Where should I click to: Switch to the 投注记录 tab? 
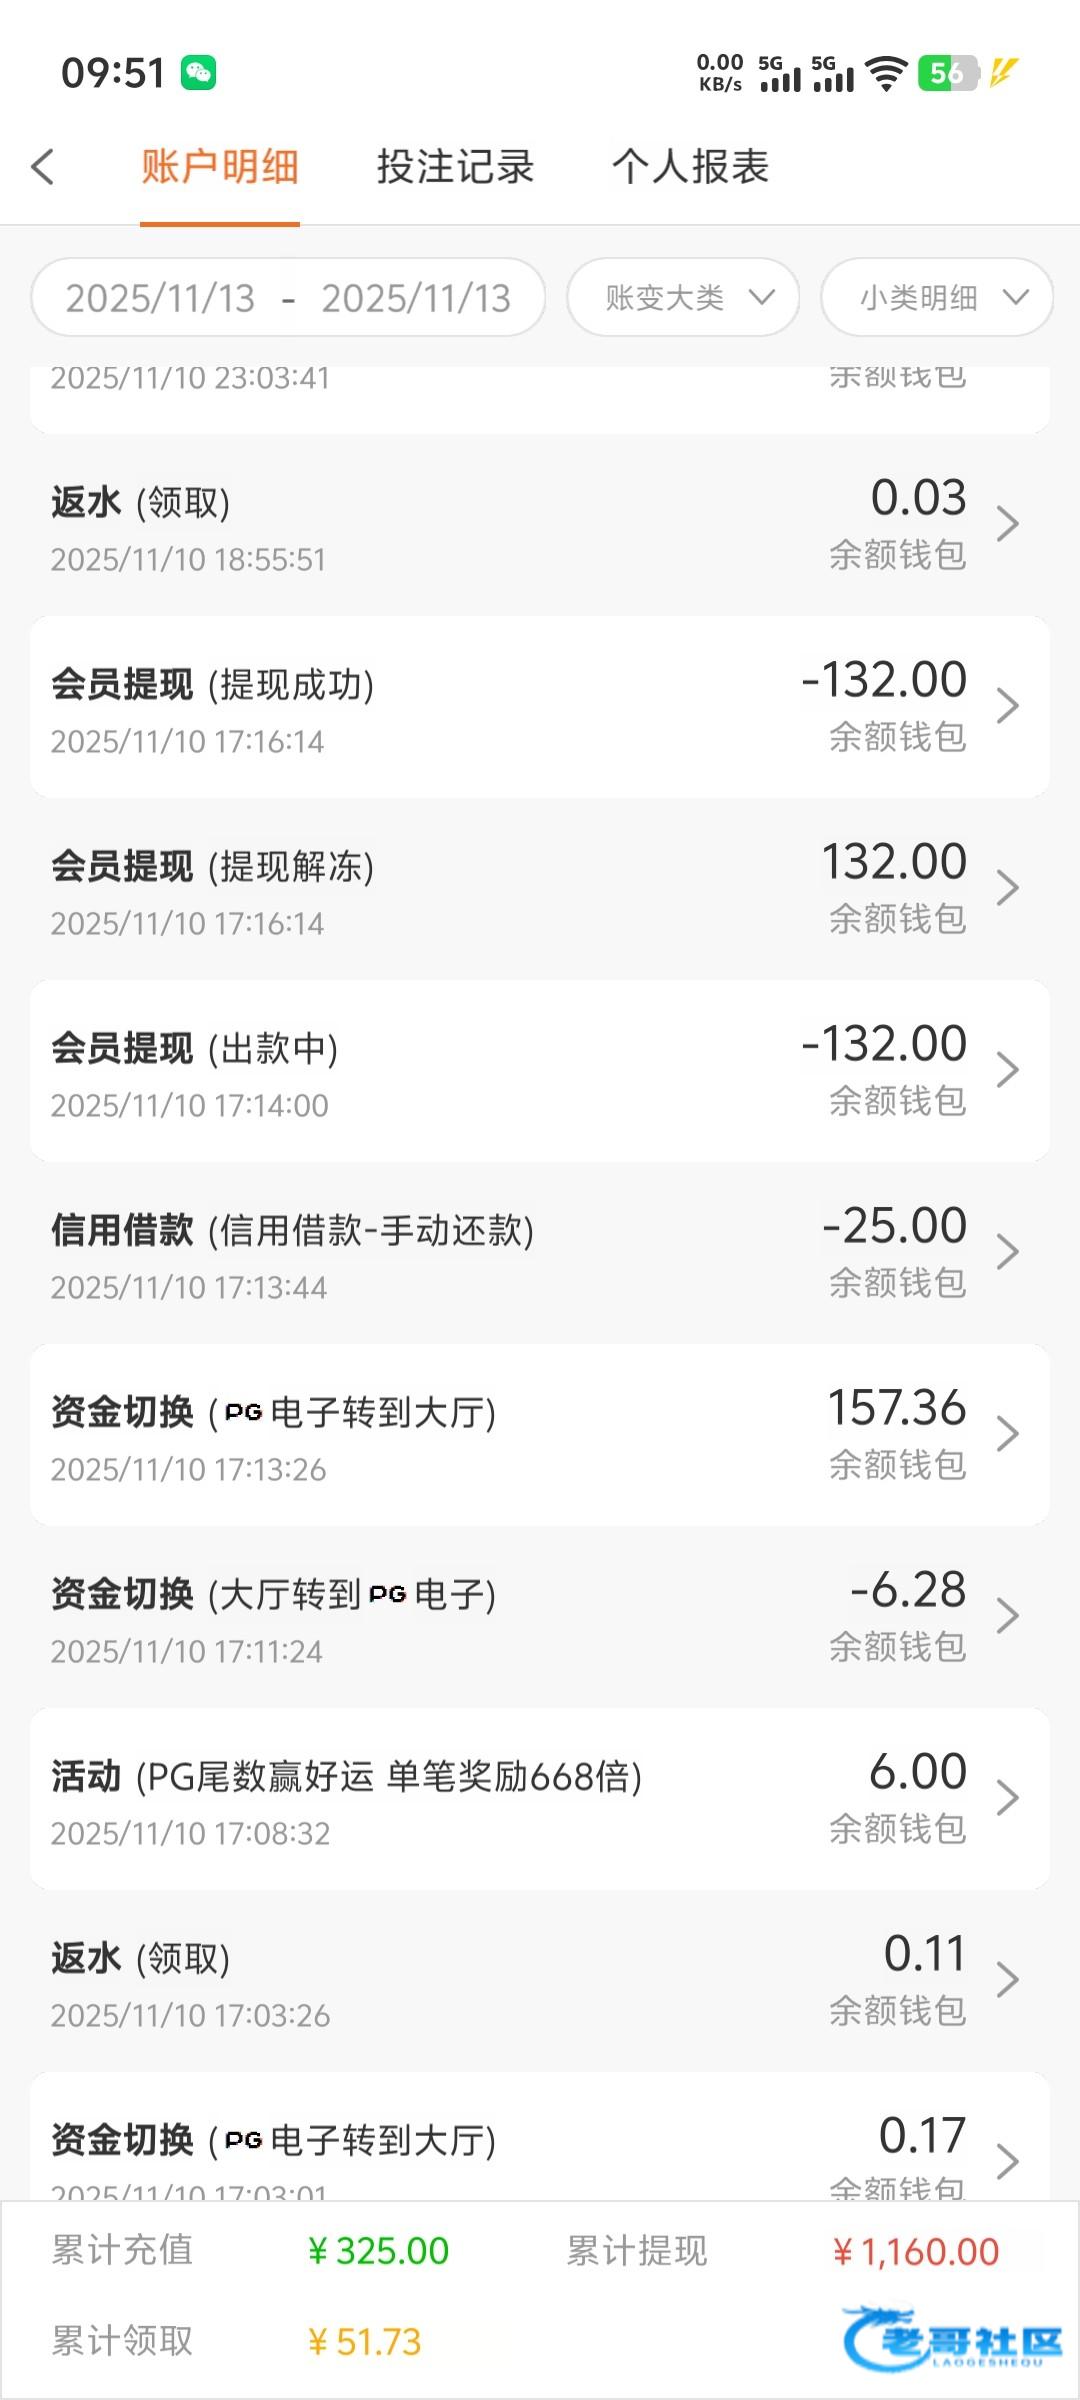click(x=455, y=167)
